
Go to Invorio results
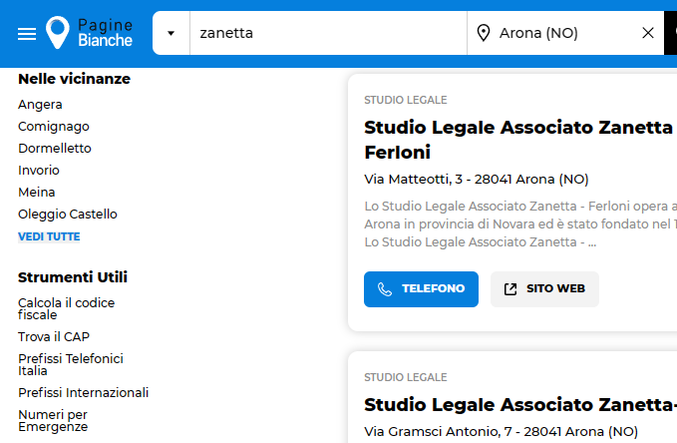pos(39,171)
